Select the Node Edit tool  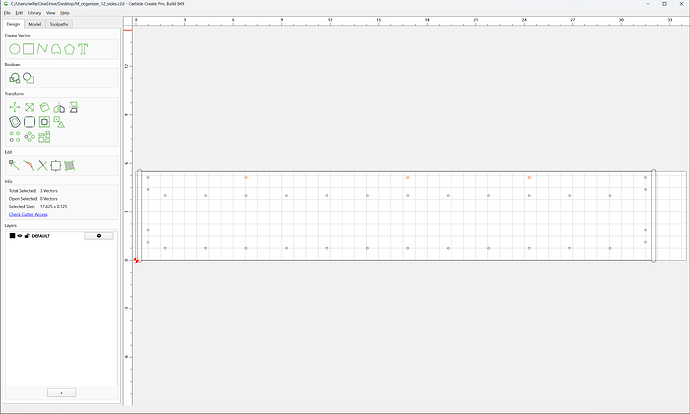15,165
